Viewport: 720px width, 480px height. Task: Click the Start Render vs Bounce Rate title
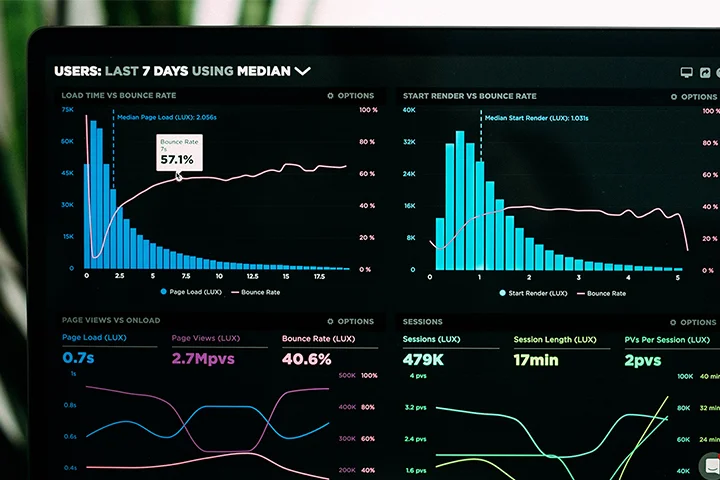[x=469, y=96]
